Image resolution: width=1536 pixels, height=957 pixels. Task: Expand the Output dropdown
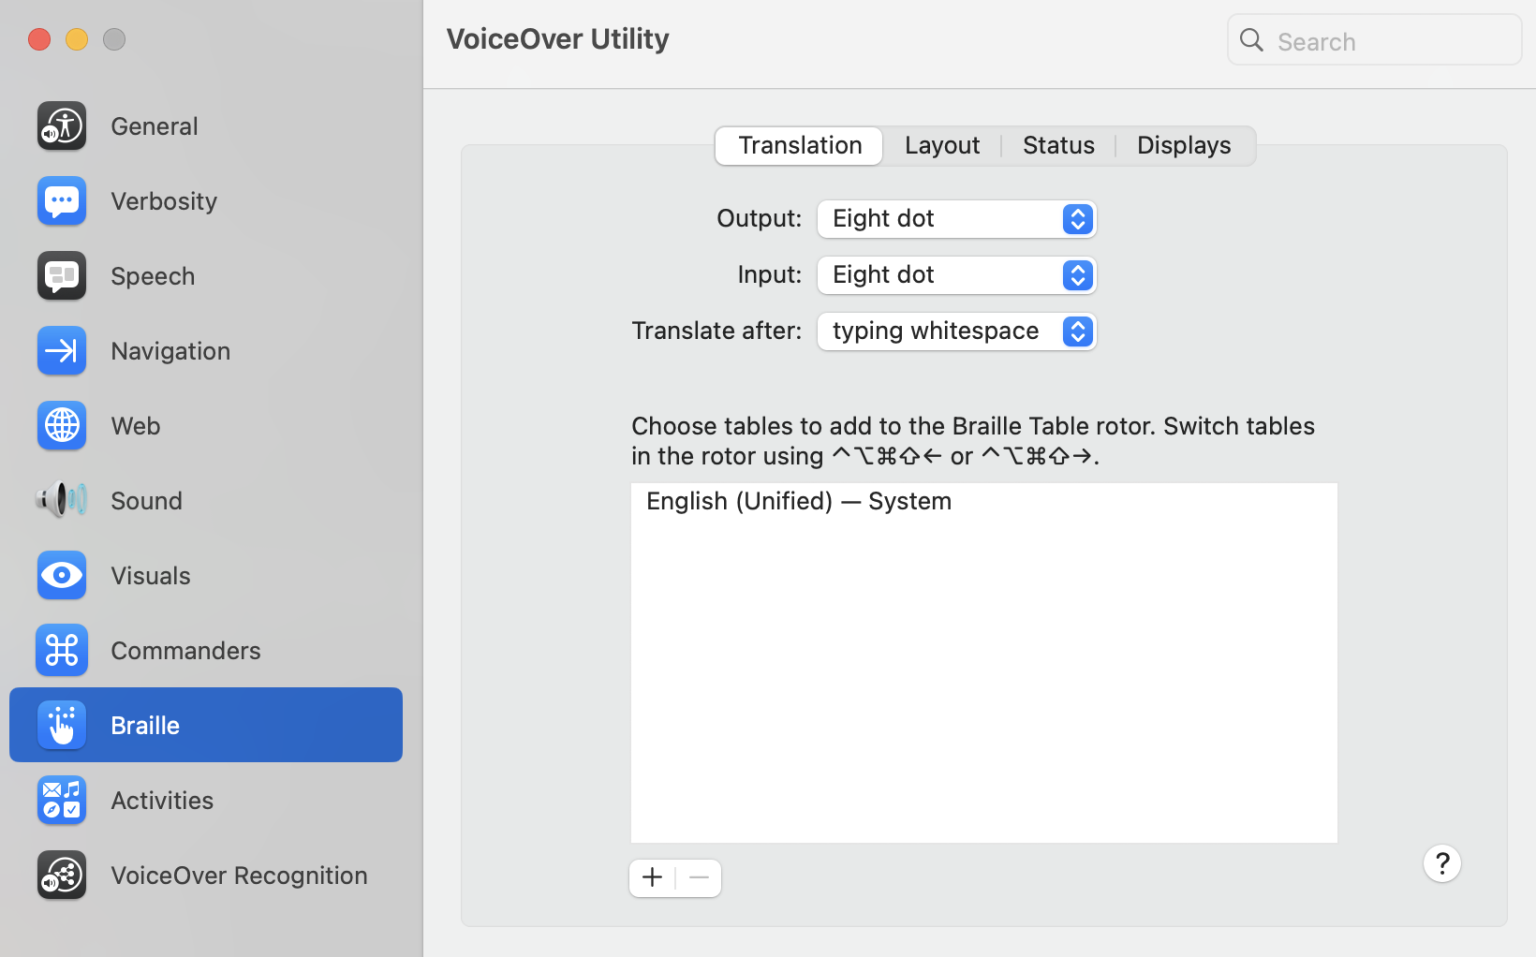(x=956, y=219)
